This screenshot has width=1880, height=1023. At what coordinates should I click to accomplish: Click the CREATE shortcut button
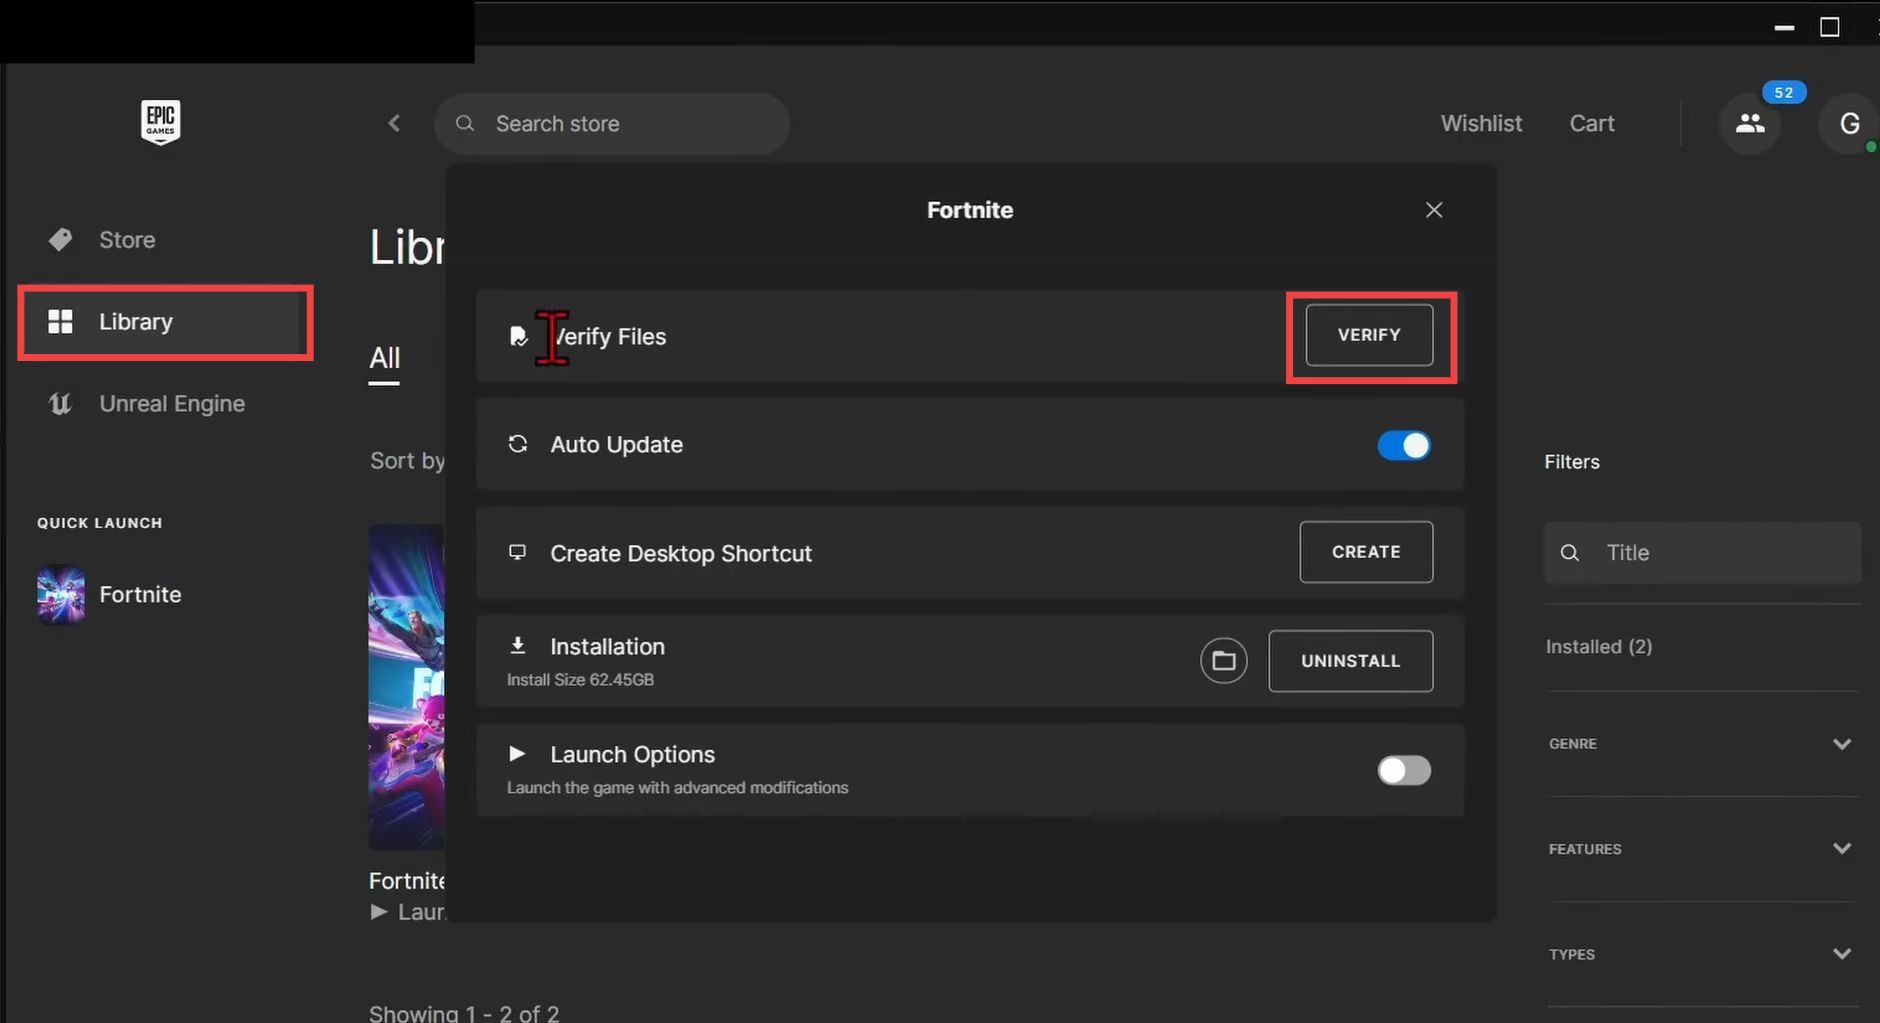1366,552
